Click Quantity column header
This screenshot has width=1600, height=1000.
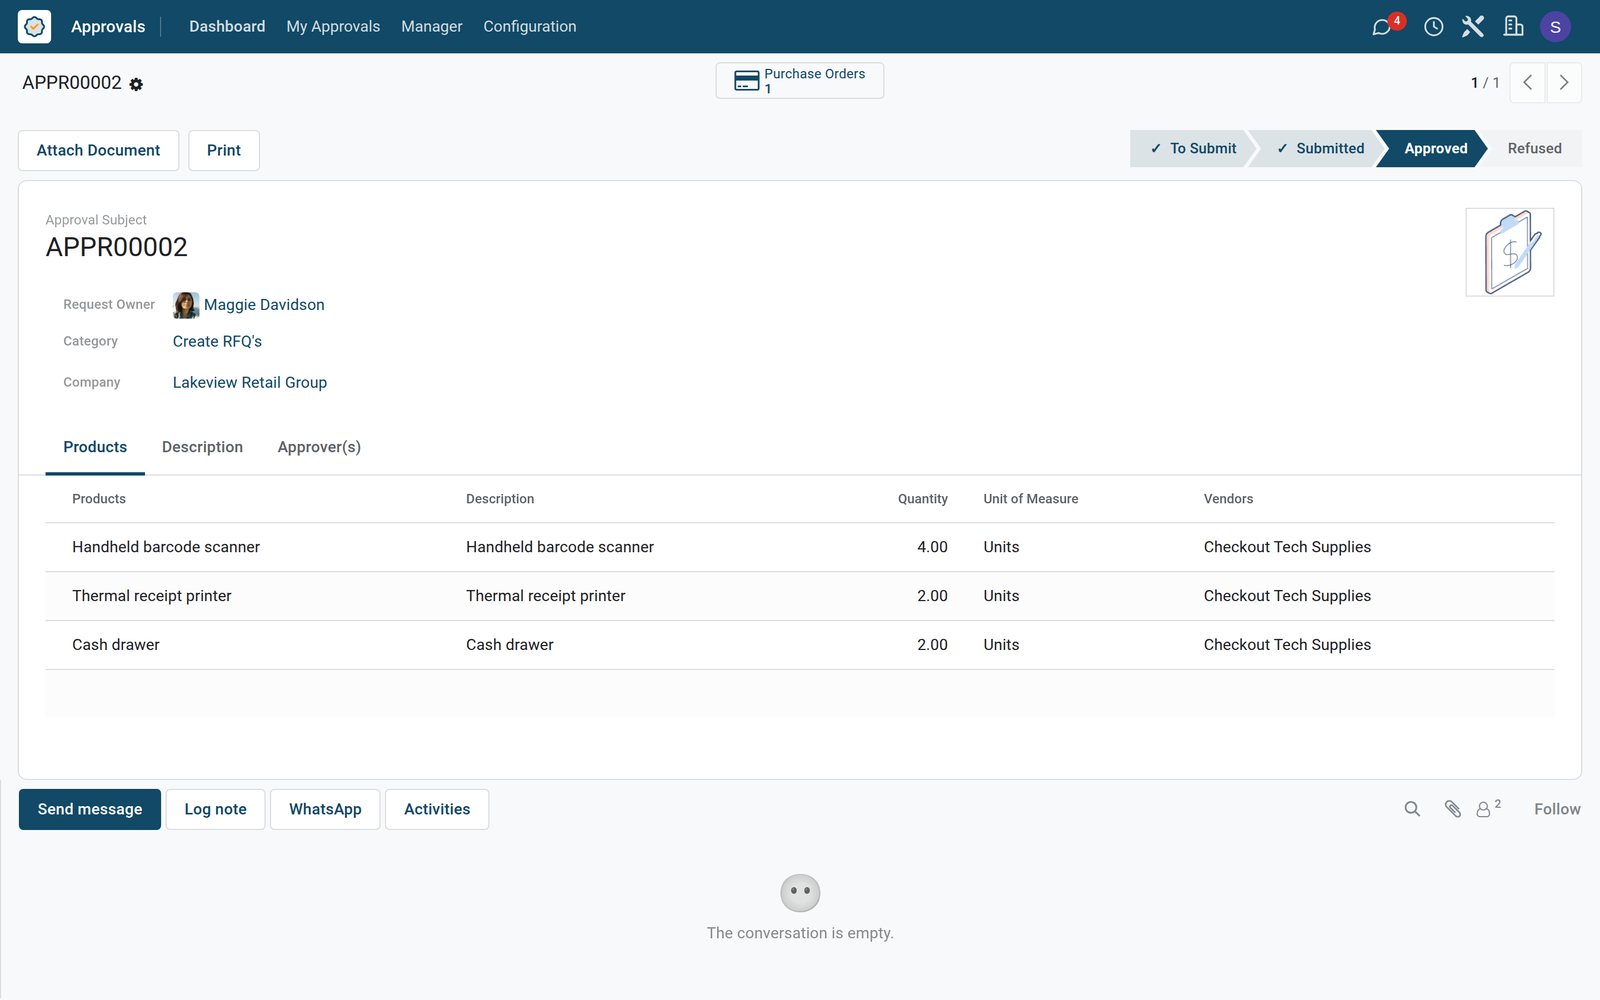point(922,499)
